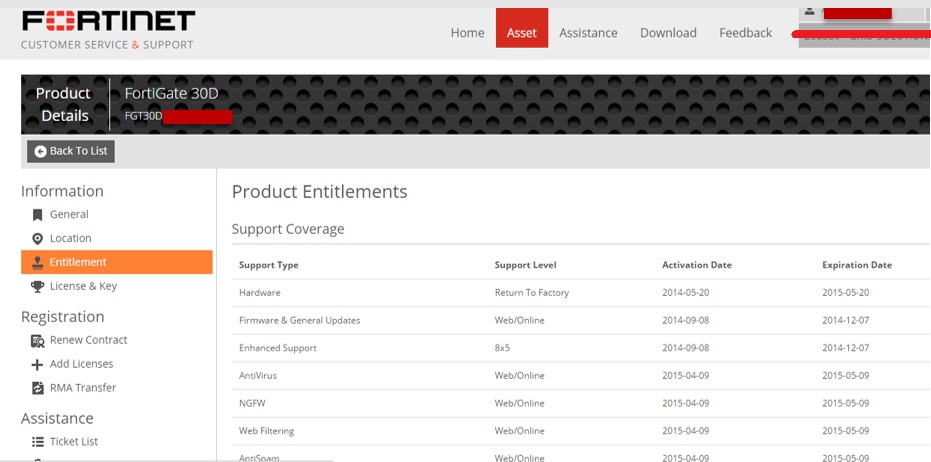
Task: Open the Location link
Action: [71, 238]
